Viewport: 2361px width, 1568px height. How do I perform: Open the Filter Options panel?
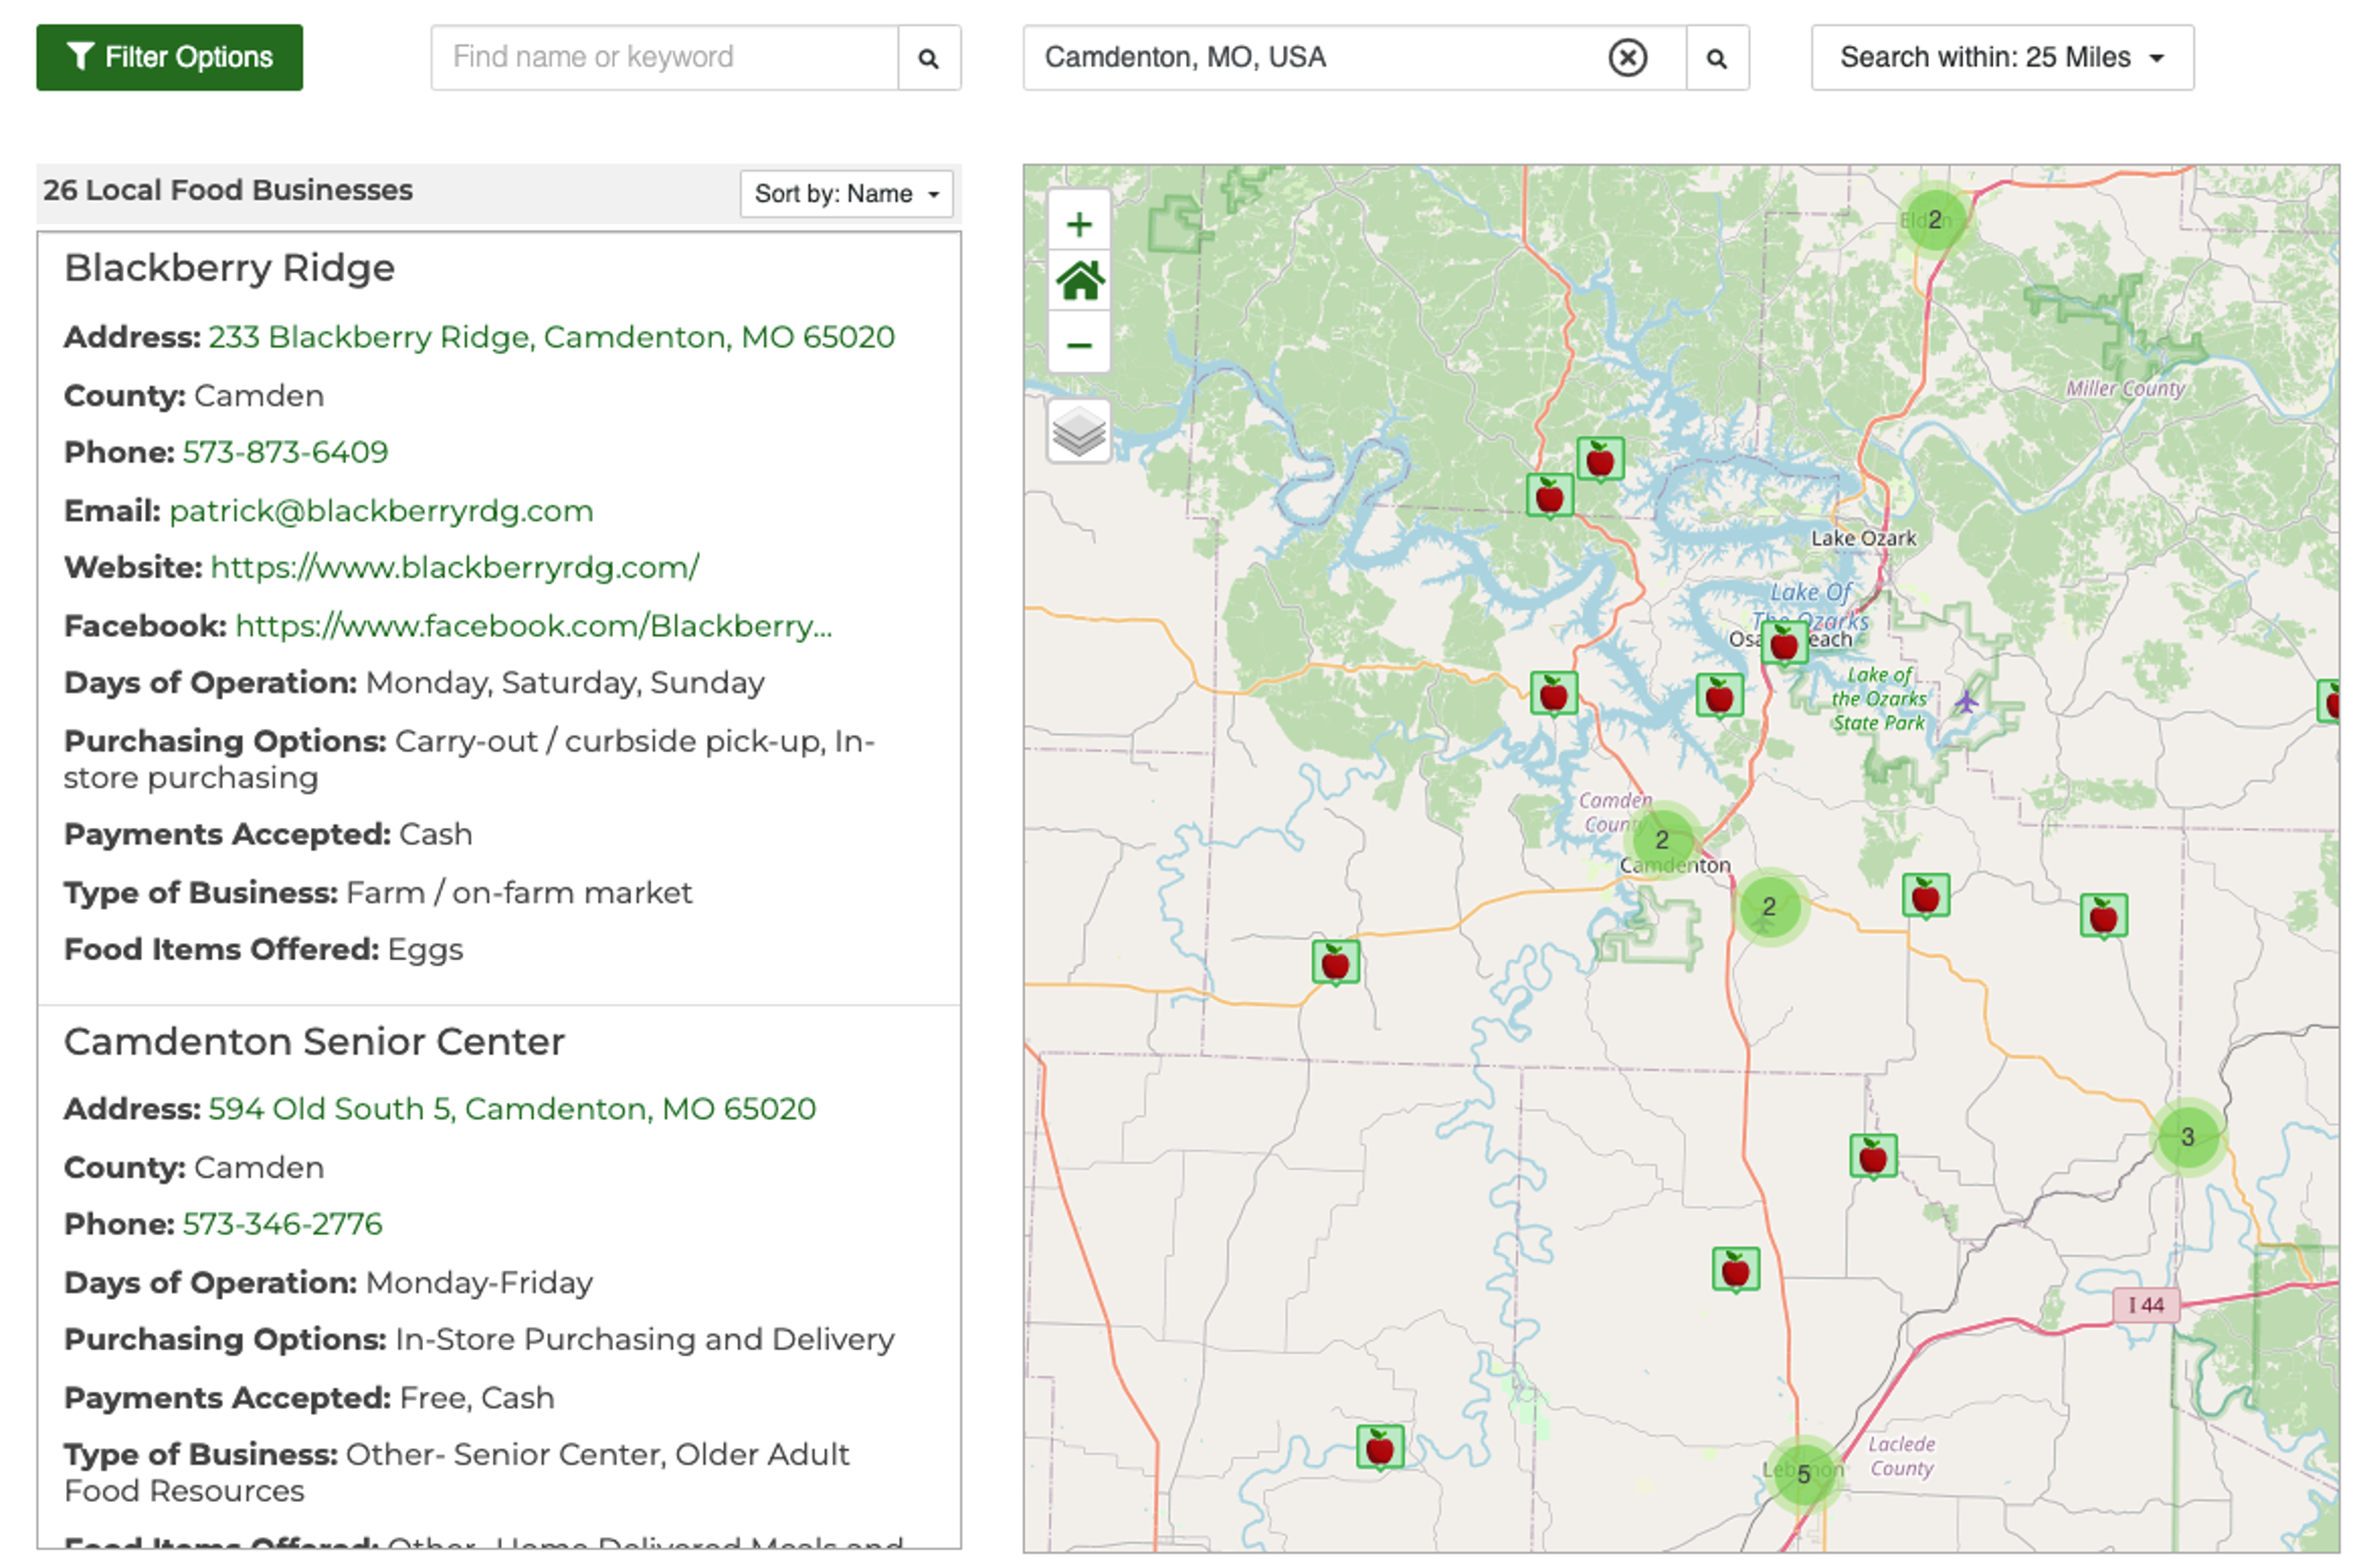click(x=169, y=58)
